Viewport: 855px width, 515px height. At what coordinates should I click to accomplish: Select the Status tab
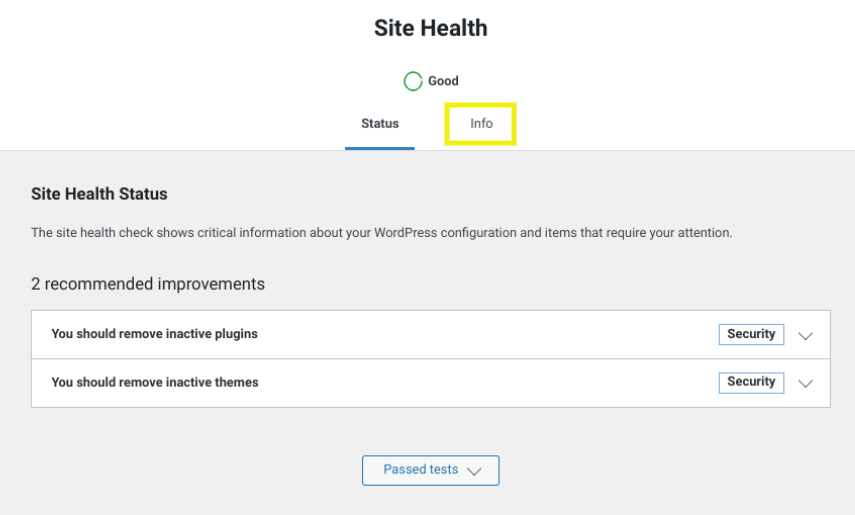click(x=380, y=124)
